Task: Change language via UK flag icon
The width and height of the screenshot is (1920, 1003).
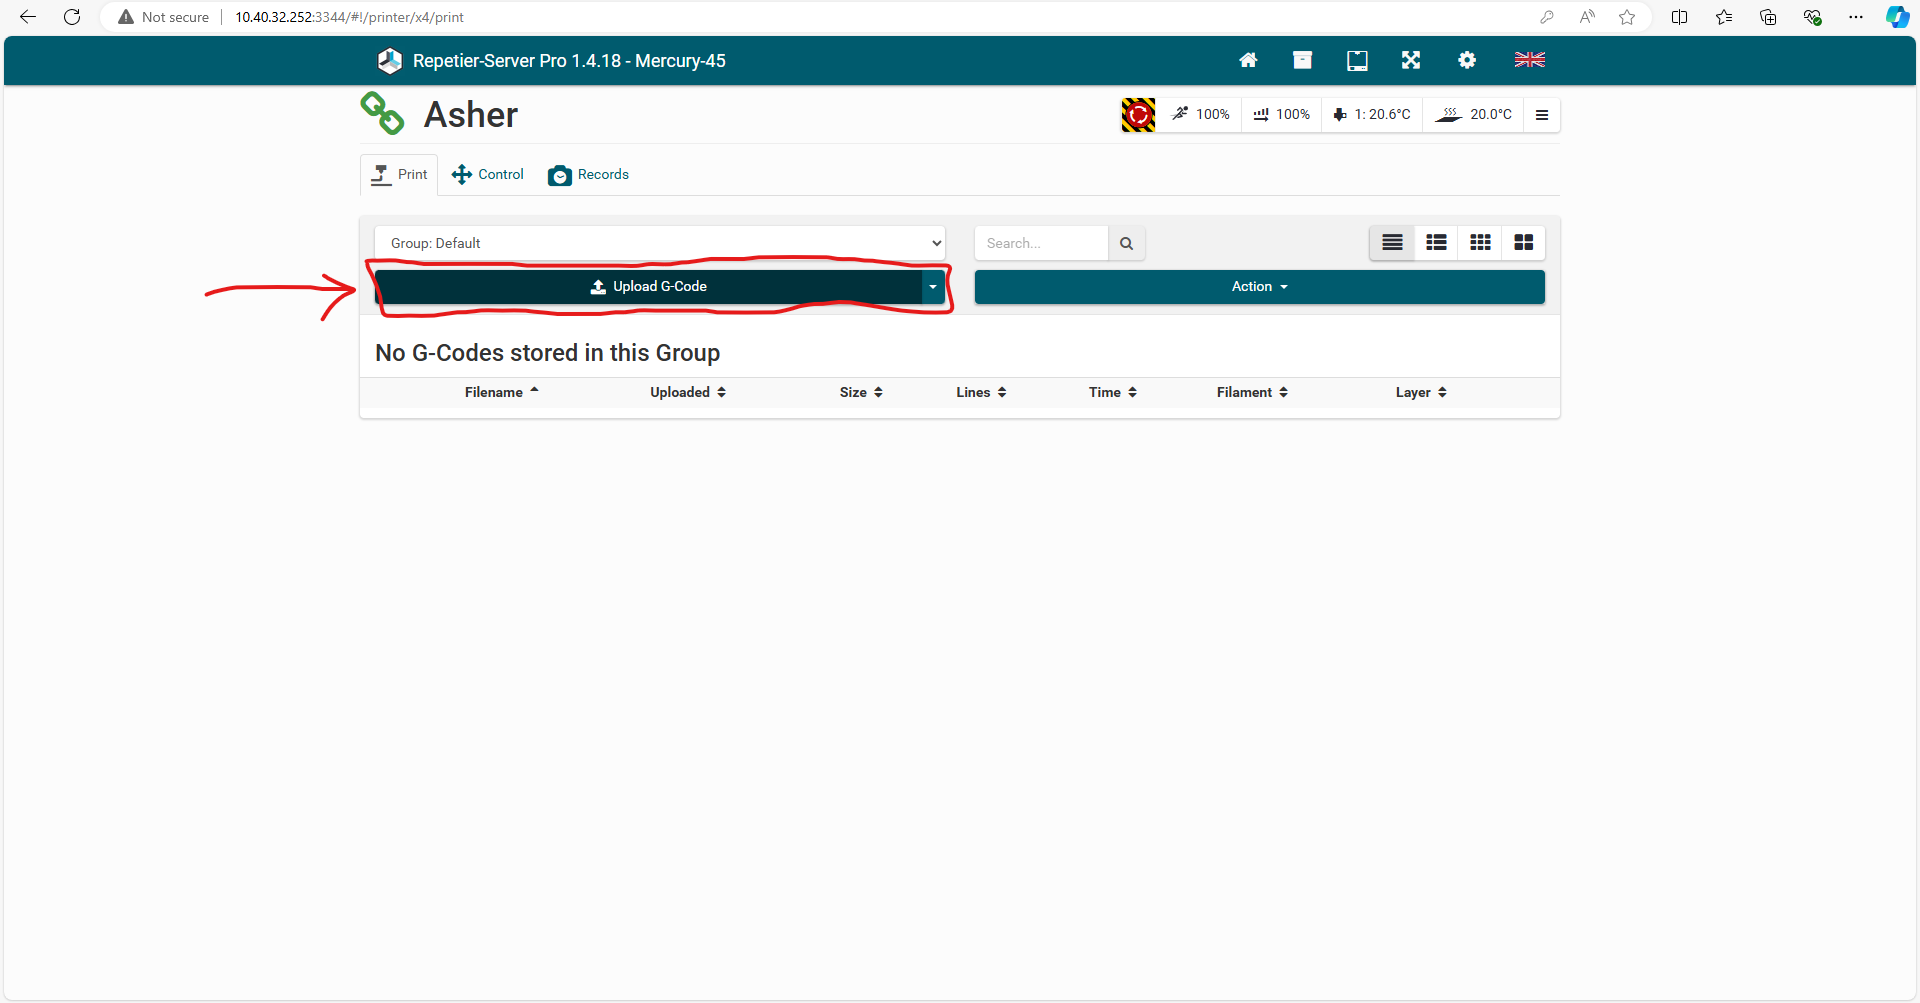Action: [1530, 60]
